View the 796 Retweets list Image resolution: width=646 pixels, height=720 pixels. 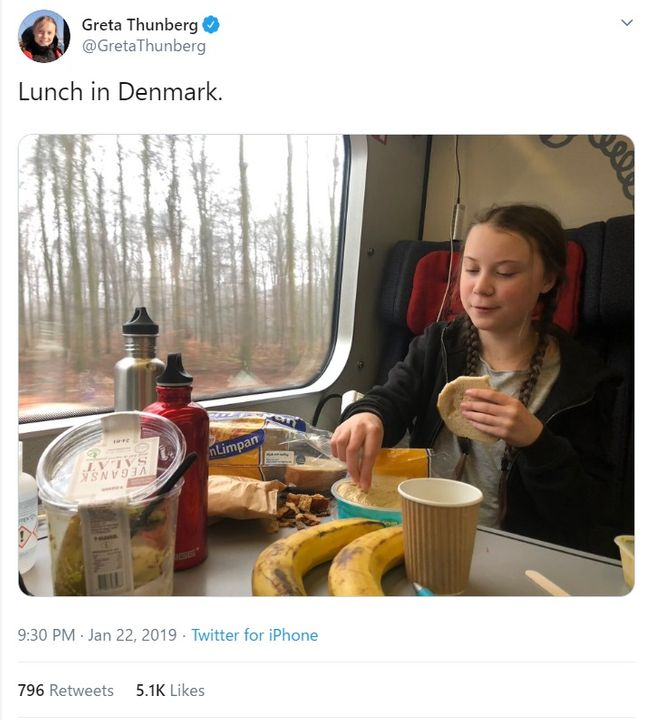tap(66, 690)
